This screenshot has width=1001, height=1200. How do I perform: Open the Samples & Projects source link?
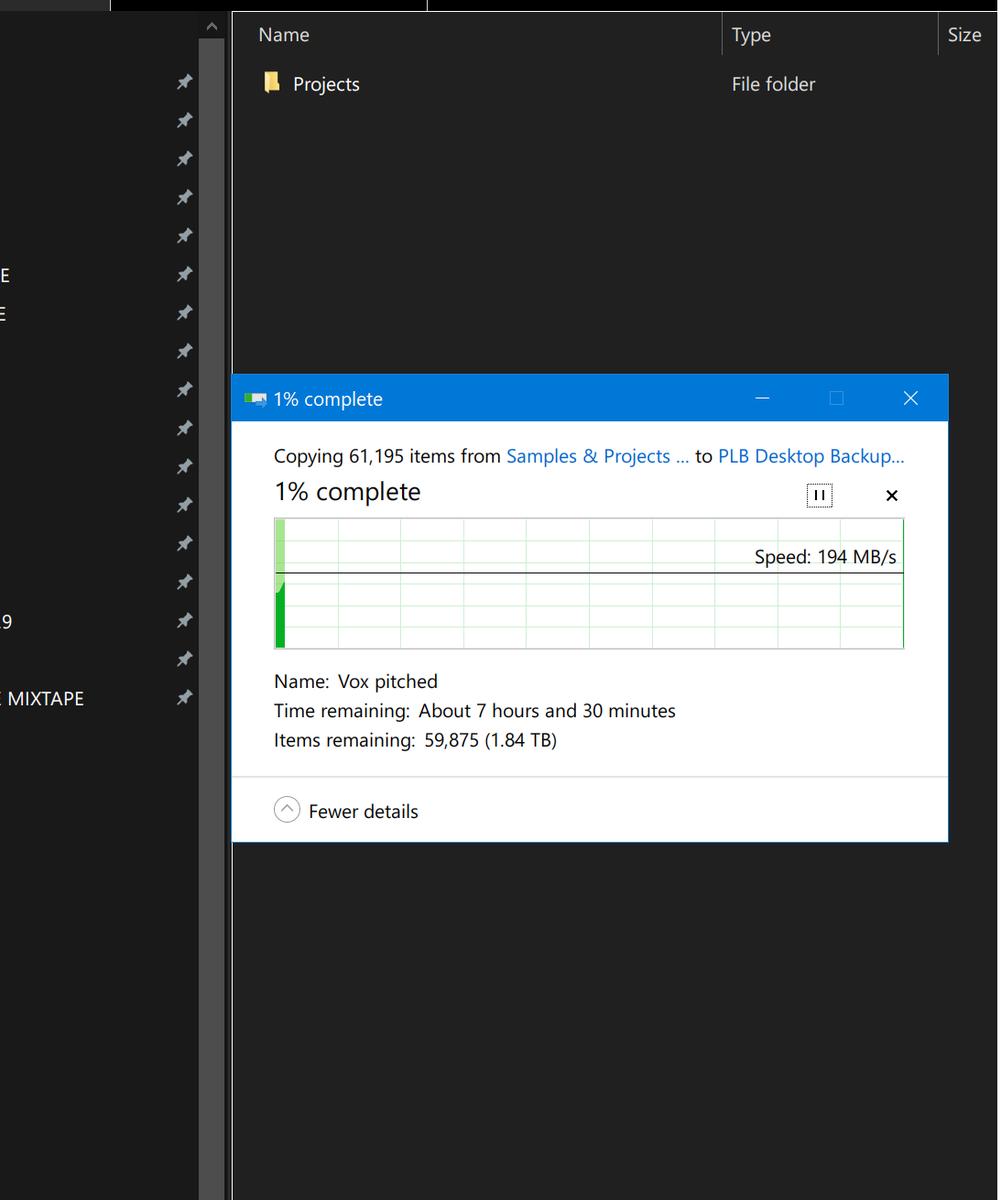597,456
